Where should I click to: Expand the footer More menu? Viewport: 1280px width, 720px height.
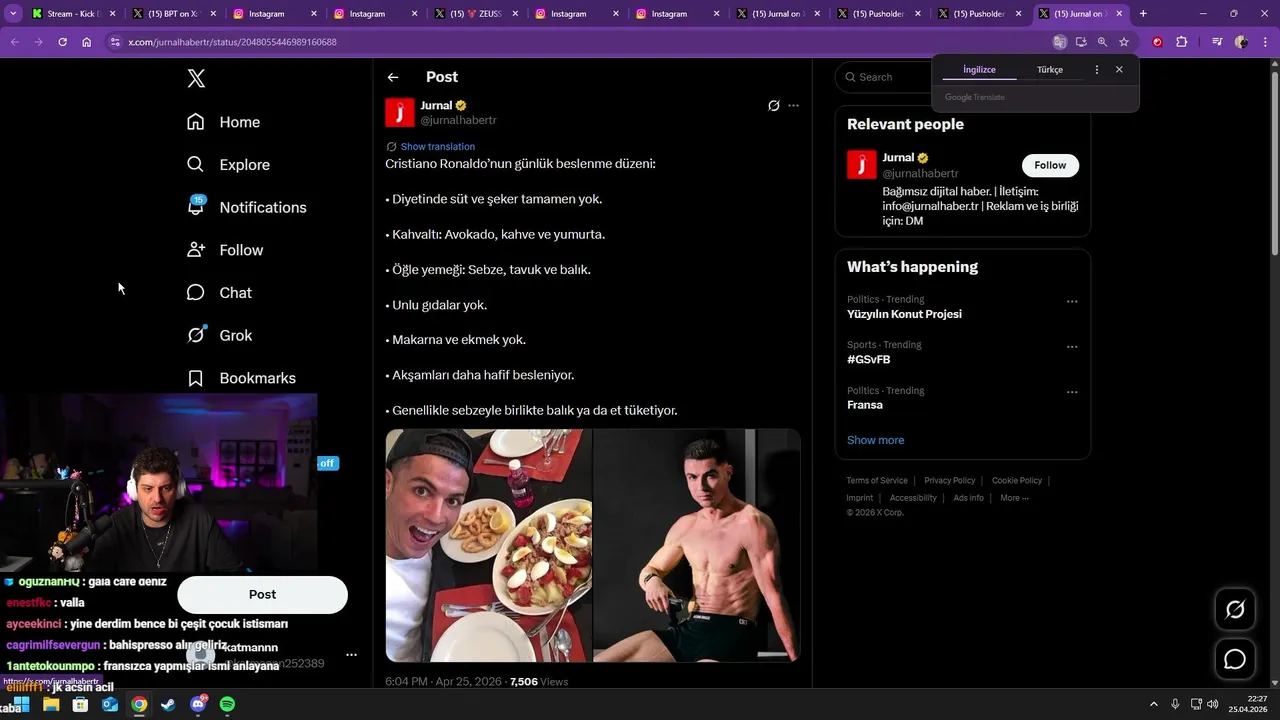(1014, 498)
